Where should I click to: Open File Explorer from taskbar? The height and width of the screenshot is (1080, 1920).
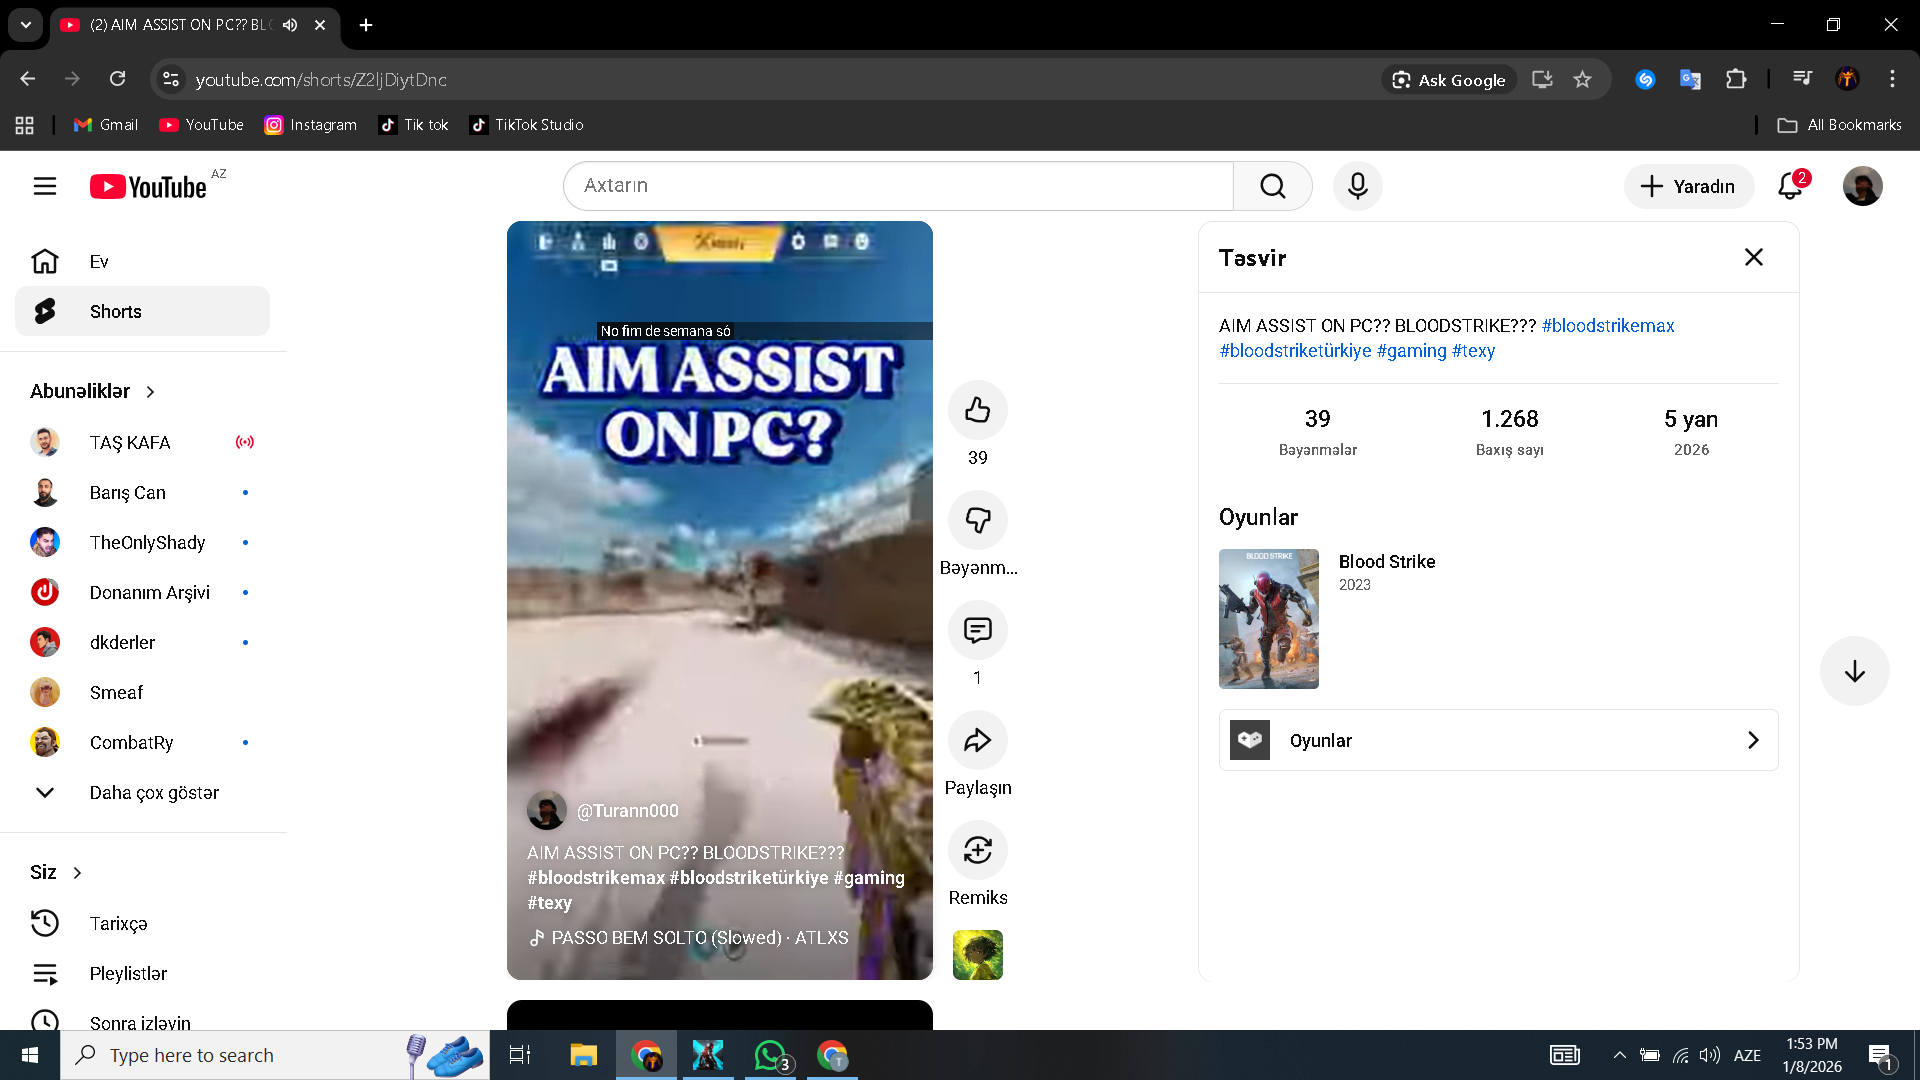pos(583,1055)
